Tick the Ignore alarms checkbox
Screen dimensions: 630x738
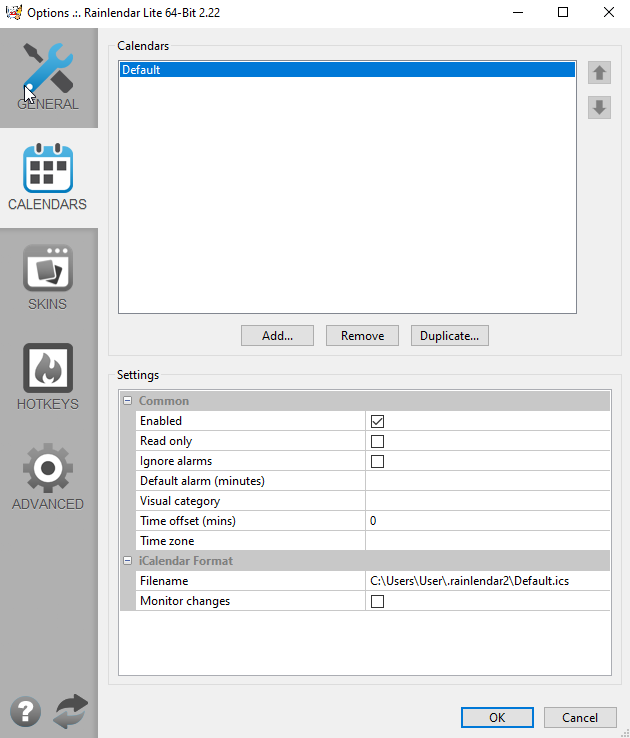pyautogui.click(x=377, y=461)
